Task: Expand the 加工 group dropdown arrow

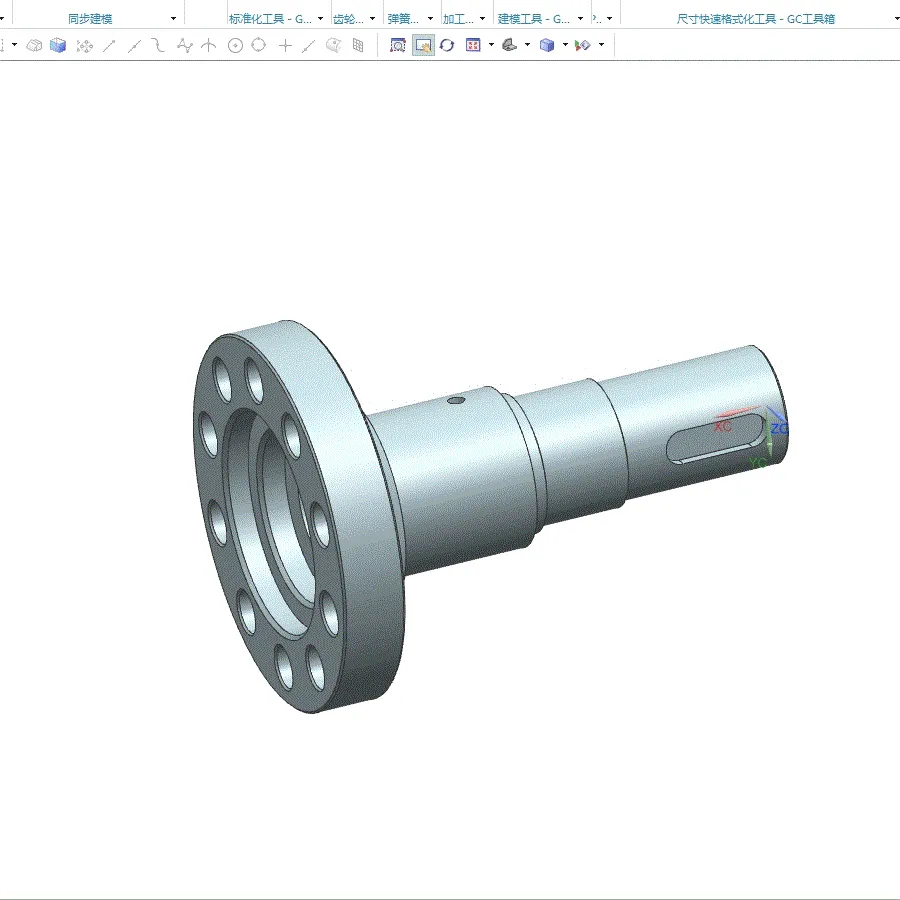Action: click(x=482, y=19)
